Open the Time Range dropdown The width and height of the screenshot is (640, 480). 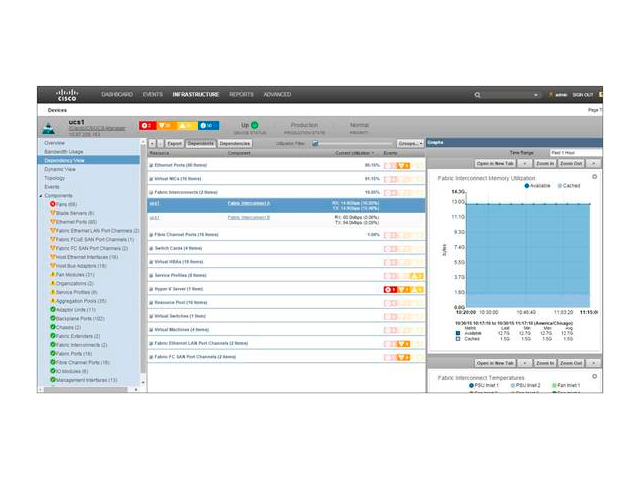point(575,152)
